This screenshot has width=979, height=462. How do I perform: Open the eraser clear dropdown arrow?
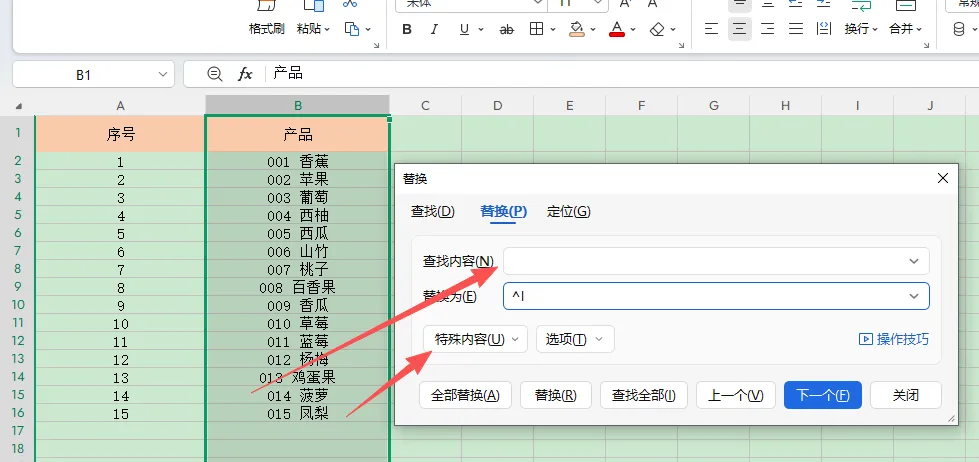click(x=673, y=29)
